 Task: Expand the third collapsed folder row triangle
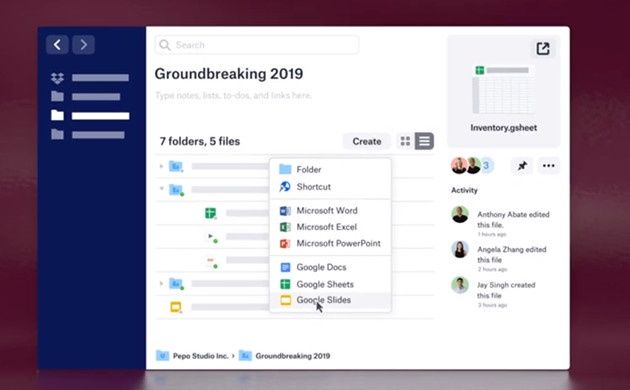click(x=162, y=284)
